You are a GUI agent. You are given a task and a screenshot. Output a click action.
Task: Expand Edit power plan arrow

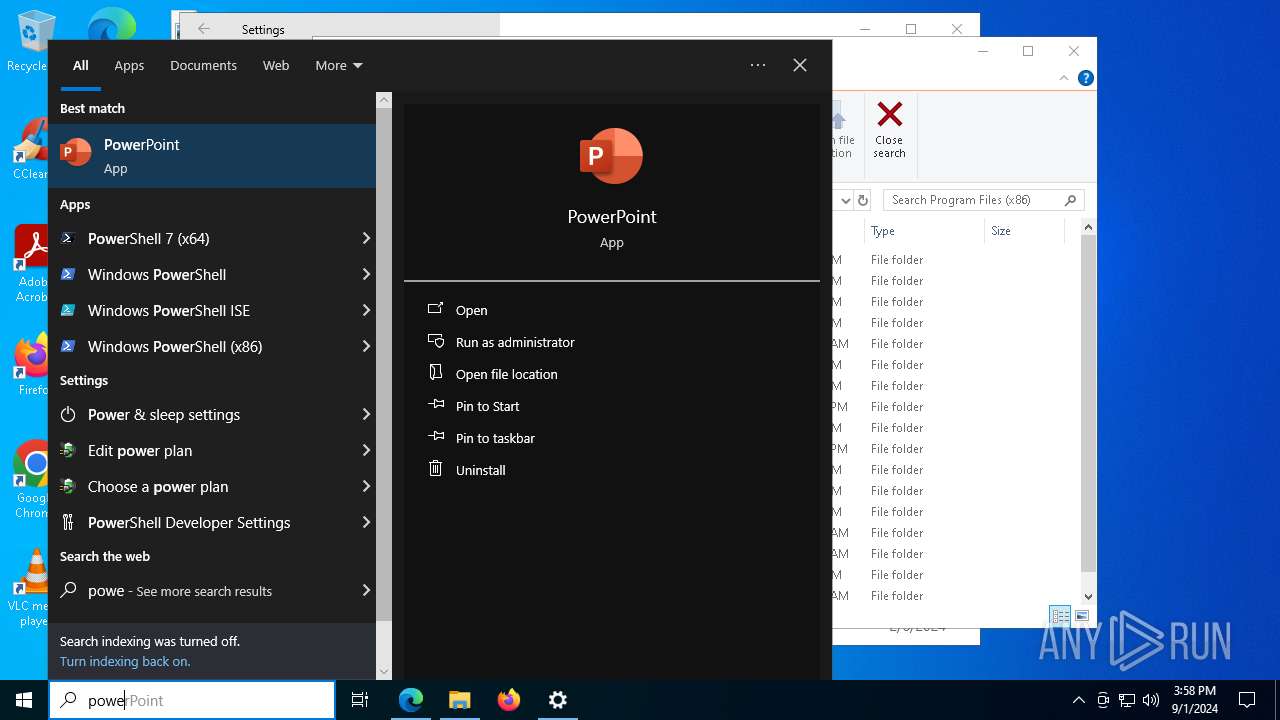366,450
